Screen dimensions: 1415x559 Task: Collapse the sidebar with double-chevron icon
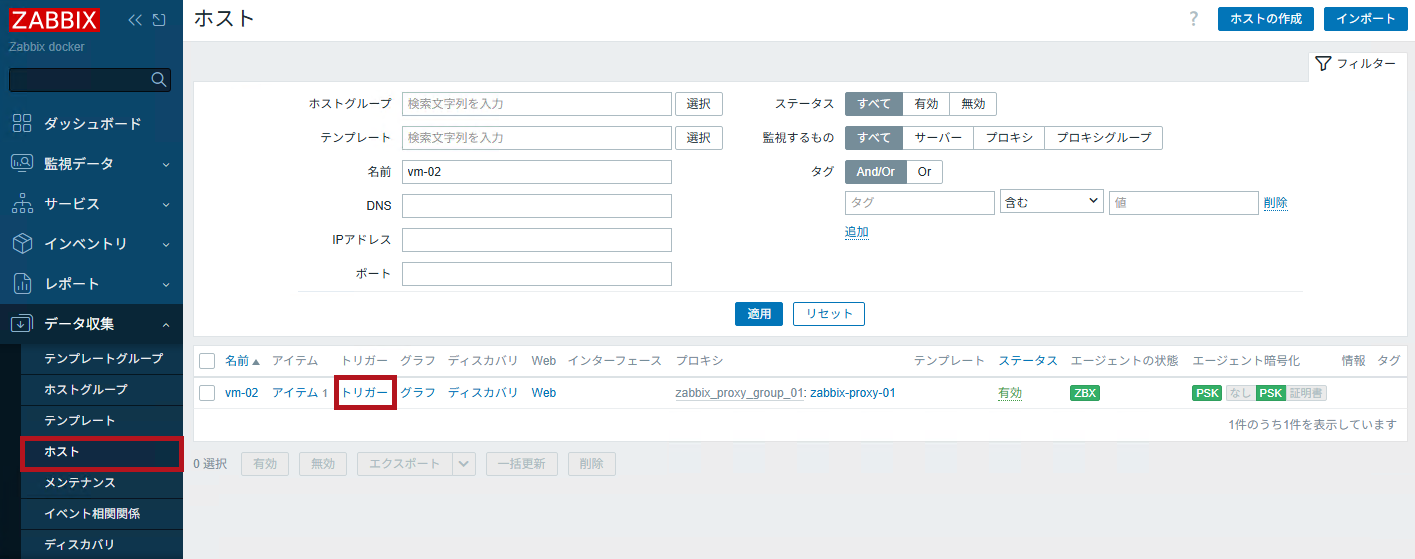(136, 20)
